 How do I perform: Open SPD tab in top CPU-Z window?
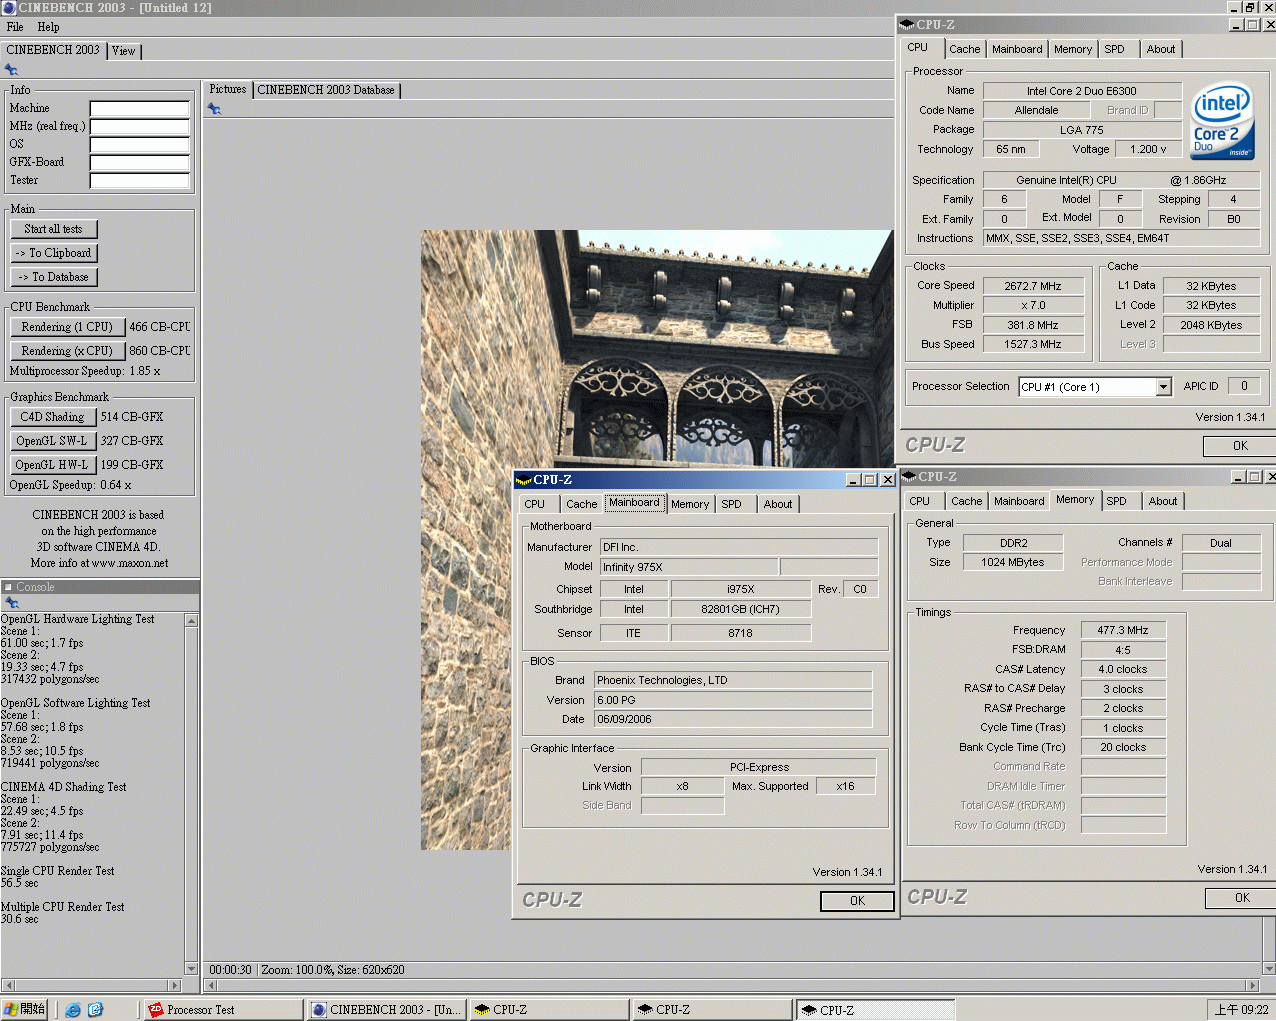(x=1114, y=49)
